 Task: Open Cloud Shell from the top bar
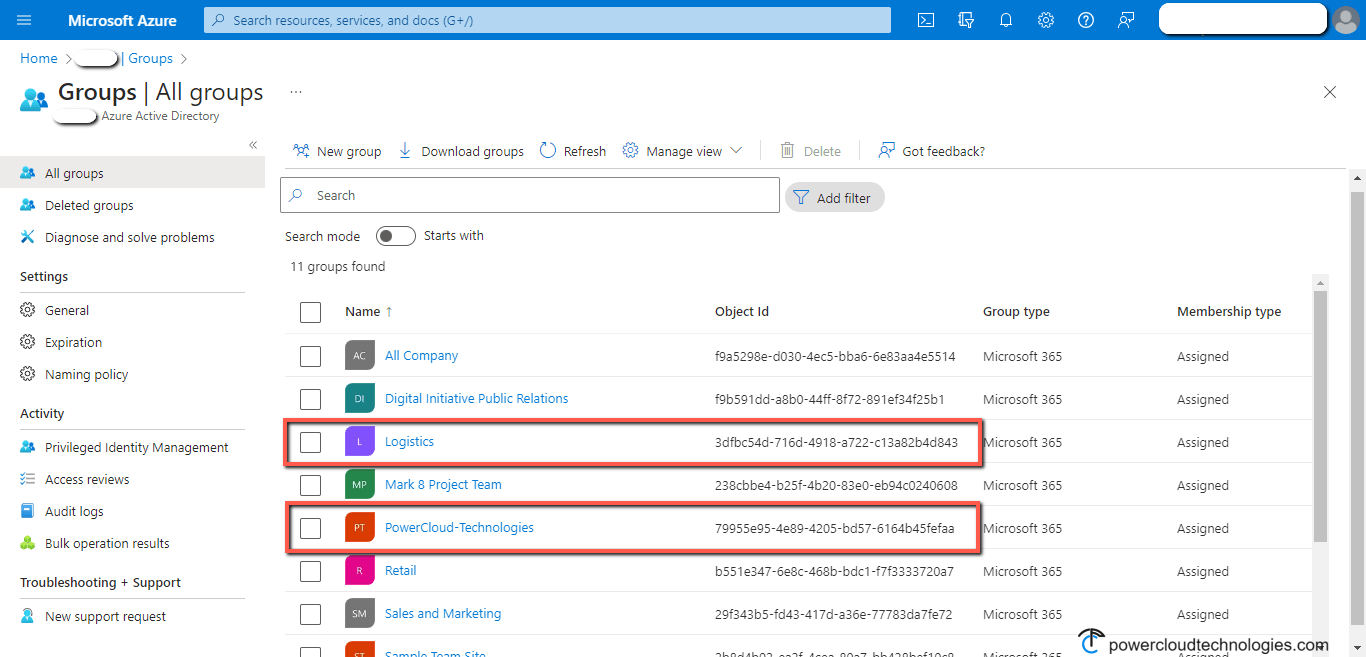926,20
